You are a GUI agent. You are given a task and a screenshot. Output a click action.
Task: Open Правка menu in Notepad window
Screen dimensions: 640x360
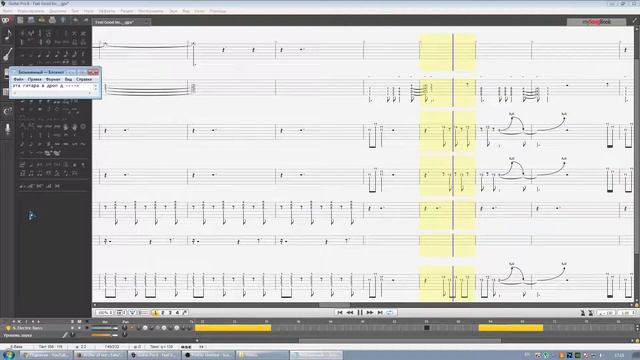tap(34, 79)
